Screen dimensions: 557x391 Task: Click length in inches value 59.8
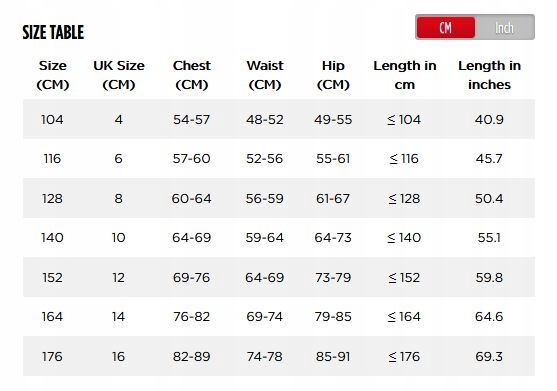click(489, 277)
